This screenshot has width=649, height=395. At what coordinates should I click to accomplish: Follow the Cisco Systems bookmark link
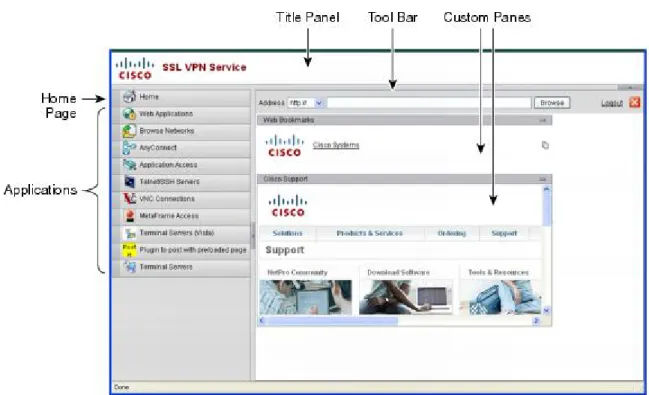[x=336, y=145]
